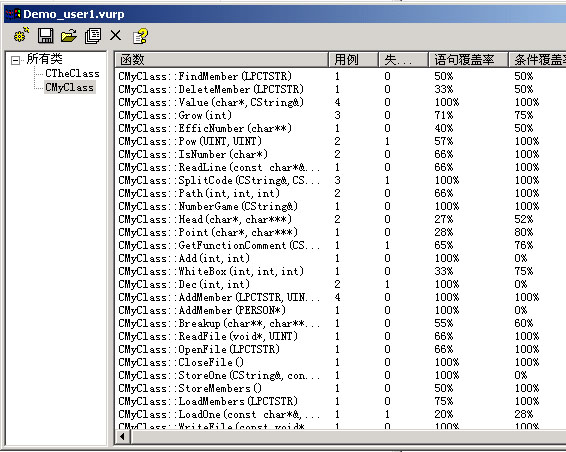566x452 pixels.
Task: Select the CMyClass::CloseFile() function row
Action: 340,362
